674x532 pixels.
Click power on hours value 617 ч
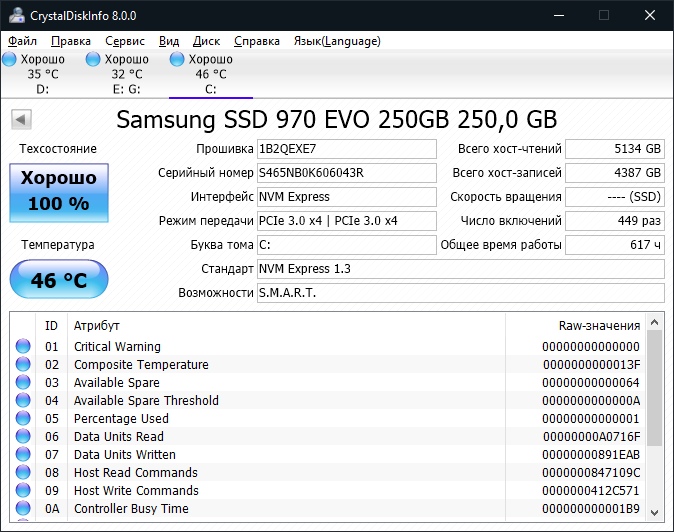click(x=615, y=245)
